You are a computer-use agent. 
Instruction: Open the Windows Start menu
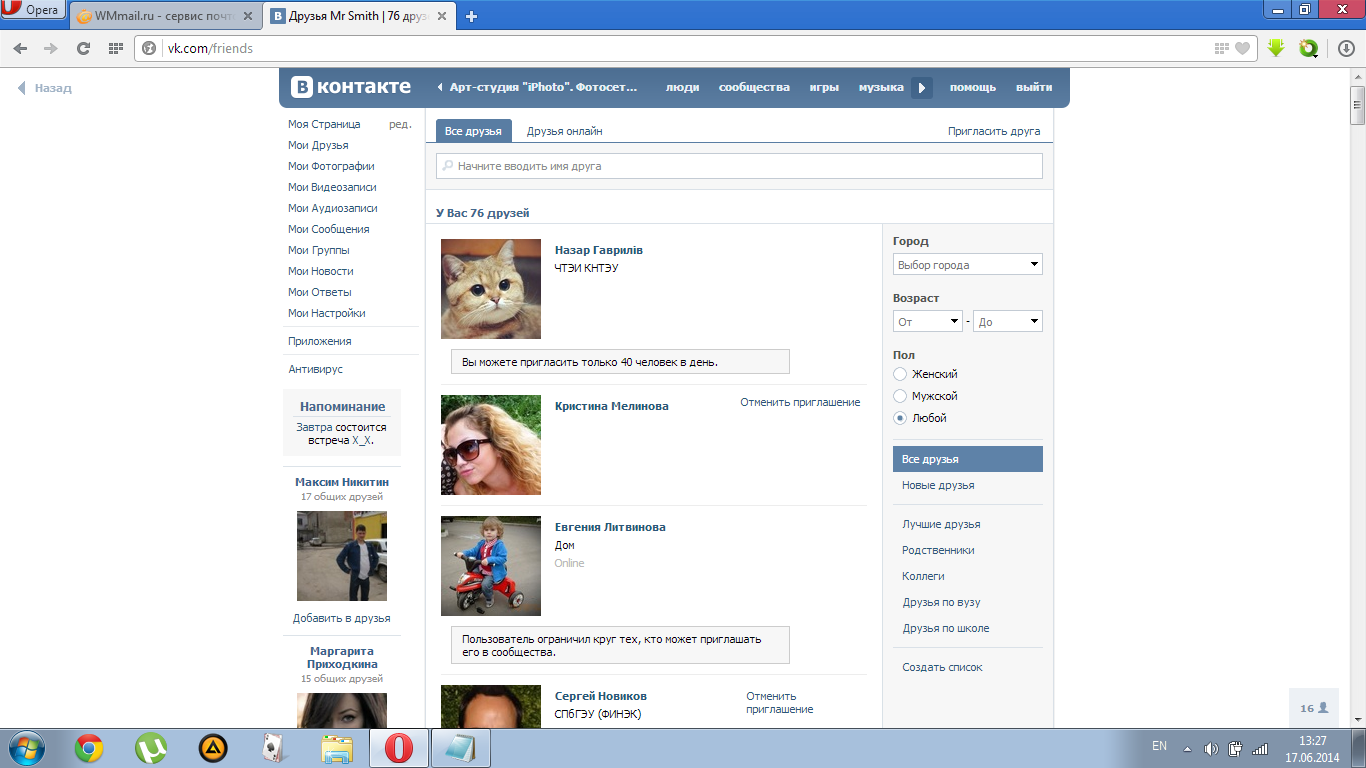(x=25, y=747)
